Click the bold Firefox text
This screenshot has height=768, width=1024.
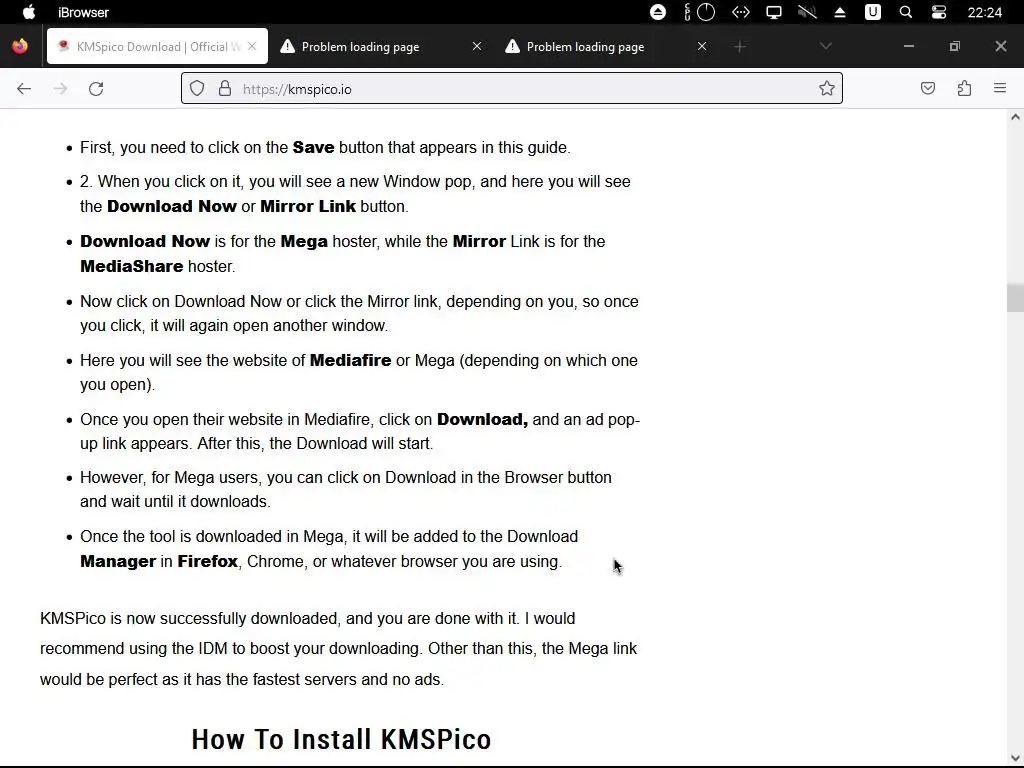[207, 562]
